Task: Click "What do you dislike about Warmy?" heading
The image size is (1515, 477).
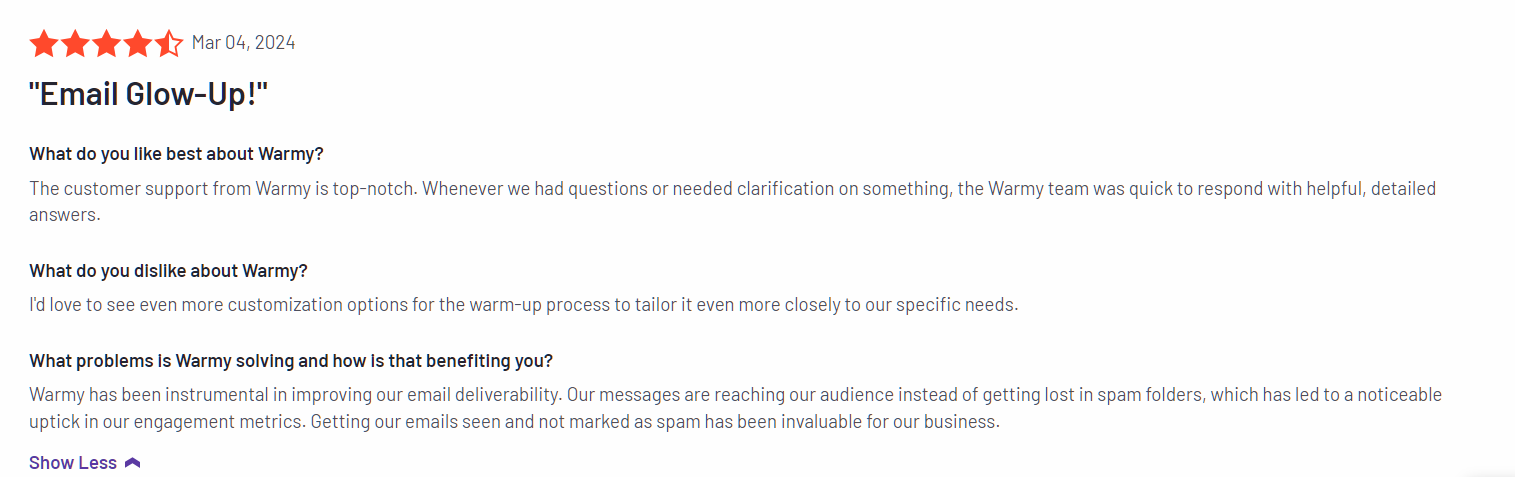Action: [x=168, y=271]
